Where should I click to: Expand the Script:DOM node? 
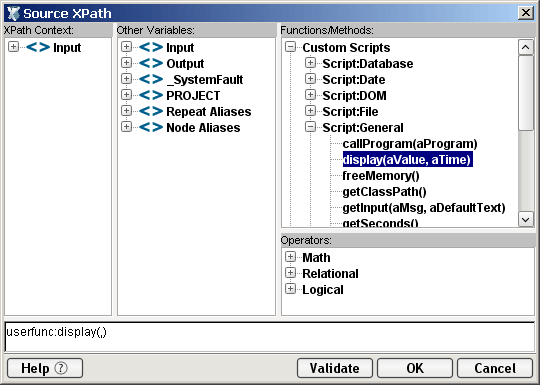click(310, 95)
